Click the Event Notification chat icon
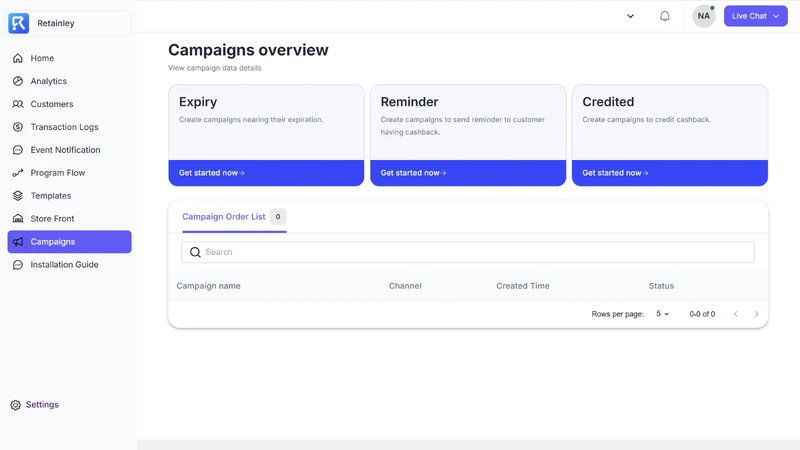 coord(18,150)
